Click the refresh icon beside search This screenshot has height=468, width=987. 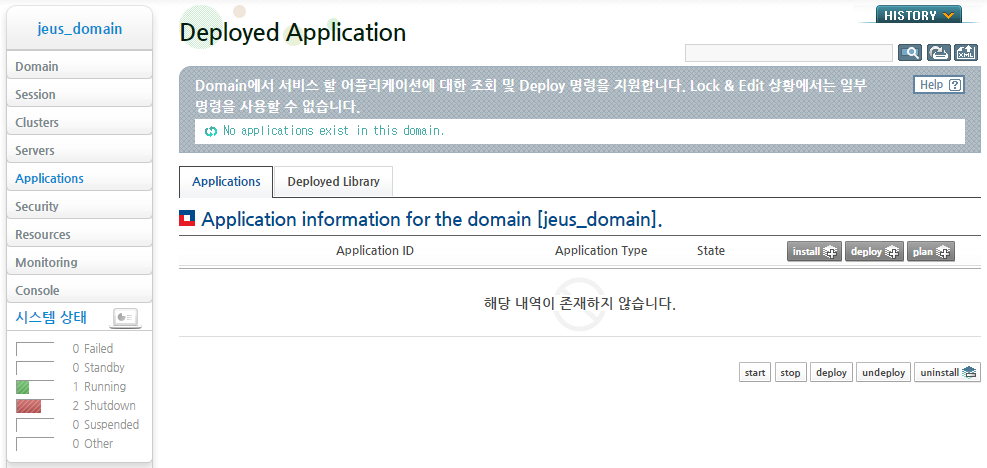click(x=939, y=53)
